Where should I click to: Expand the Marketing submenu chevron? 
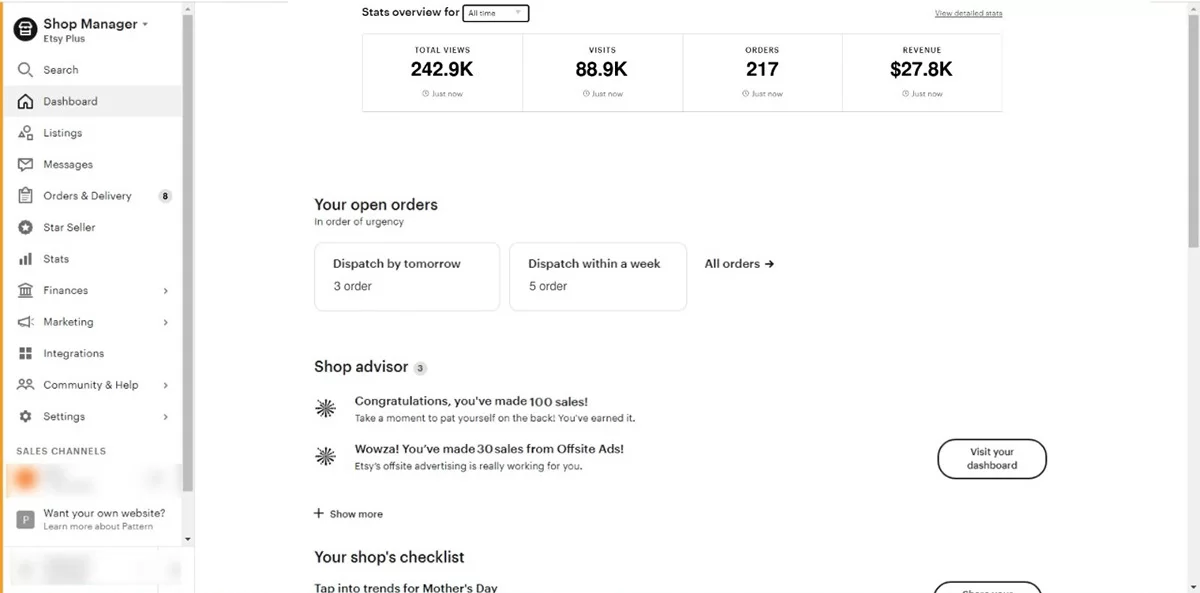166,323
